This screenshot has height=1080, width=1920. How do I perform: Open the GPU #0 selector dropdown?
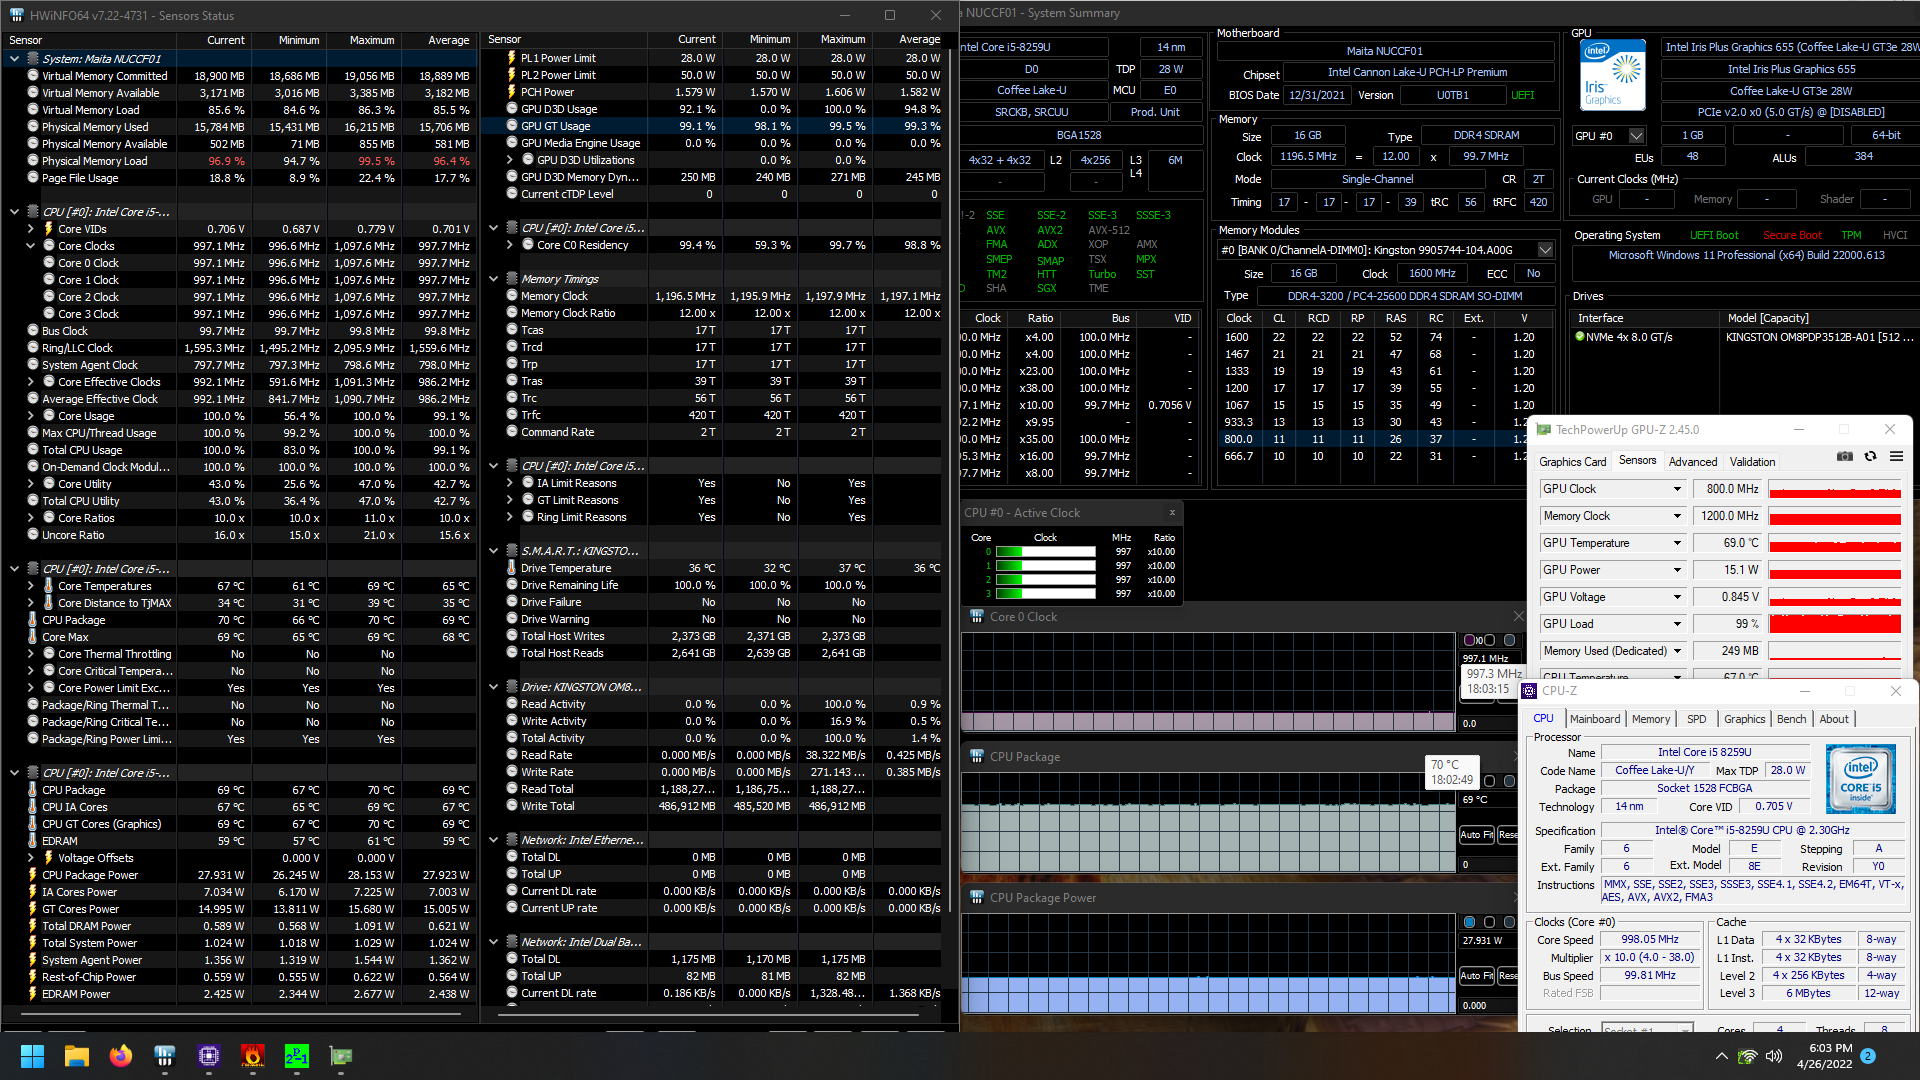coord(1636,136)
